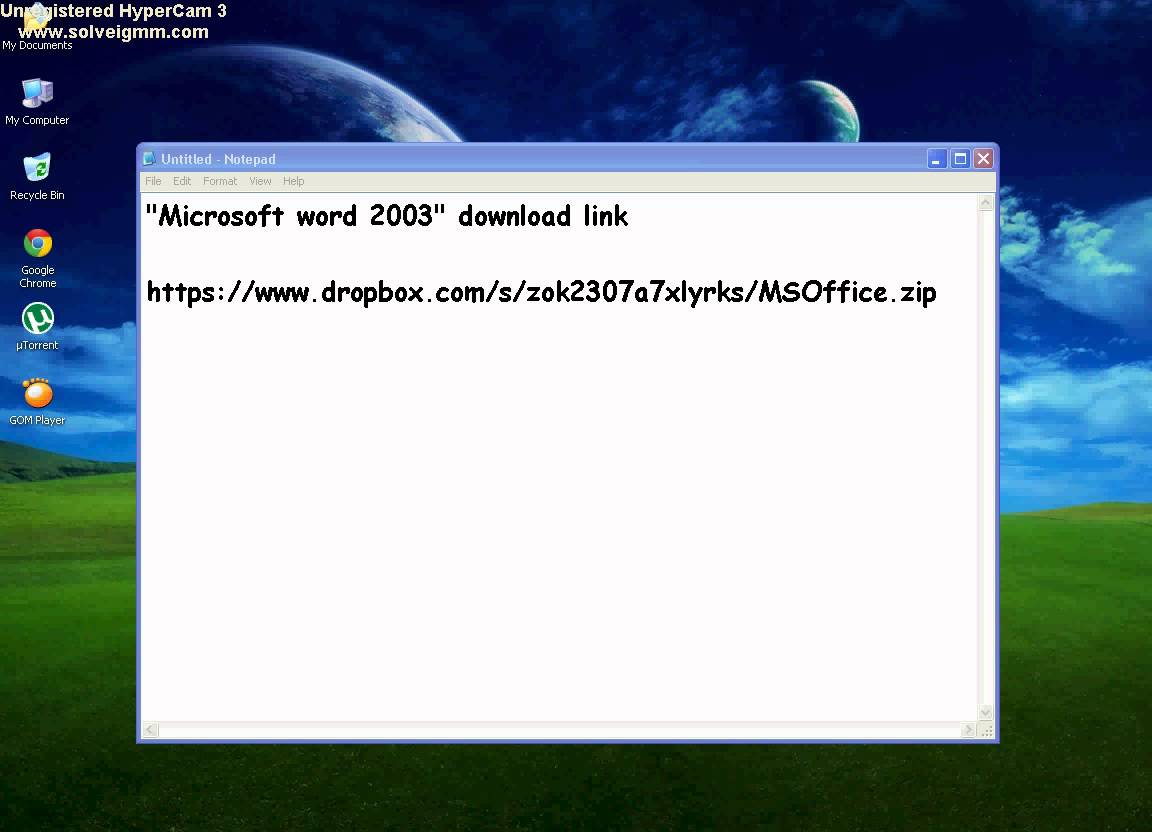The width and height of the screenshot is (1152, 832).
Task: Click the horizontal scrollbar right arrow
Action: coord(968,730)
